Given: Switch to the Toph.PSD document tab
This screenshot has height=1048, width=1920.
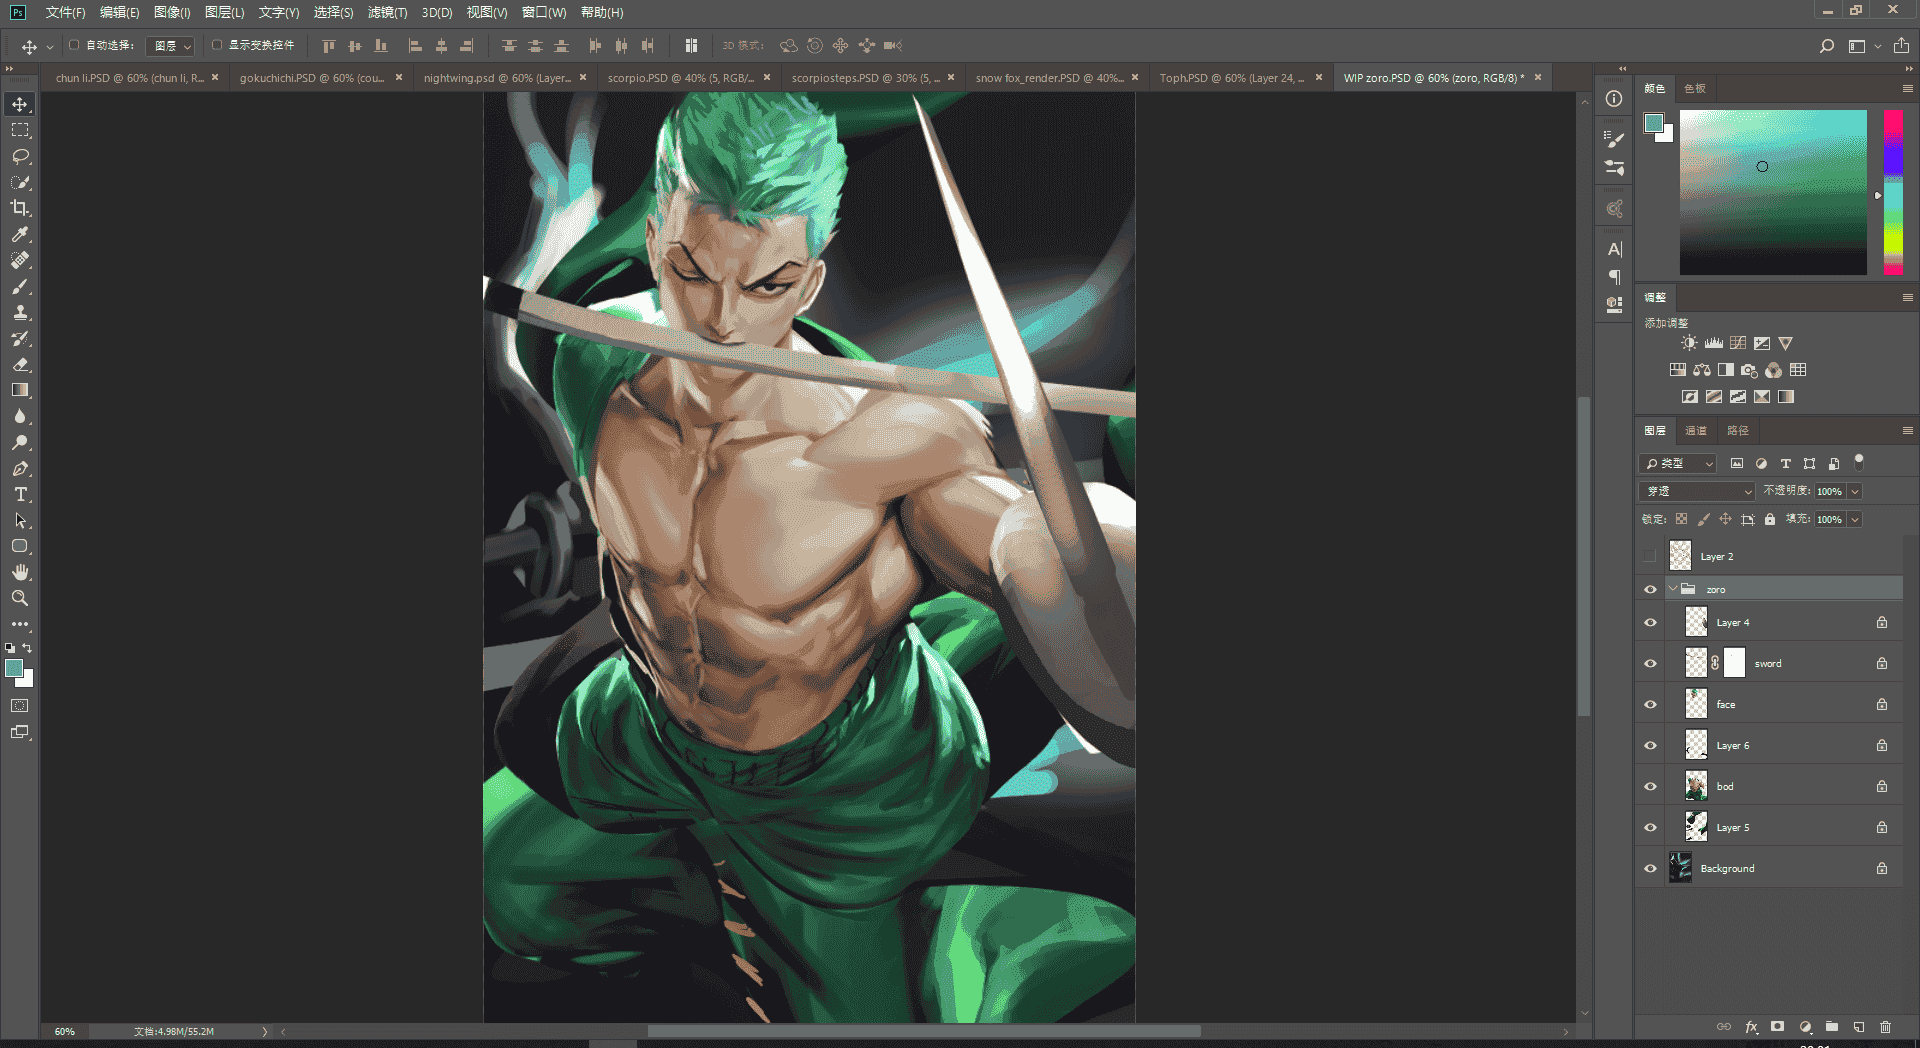Looking at the screenshot, I should pyautogui.click(x=1231, y=78).
